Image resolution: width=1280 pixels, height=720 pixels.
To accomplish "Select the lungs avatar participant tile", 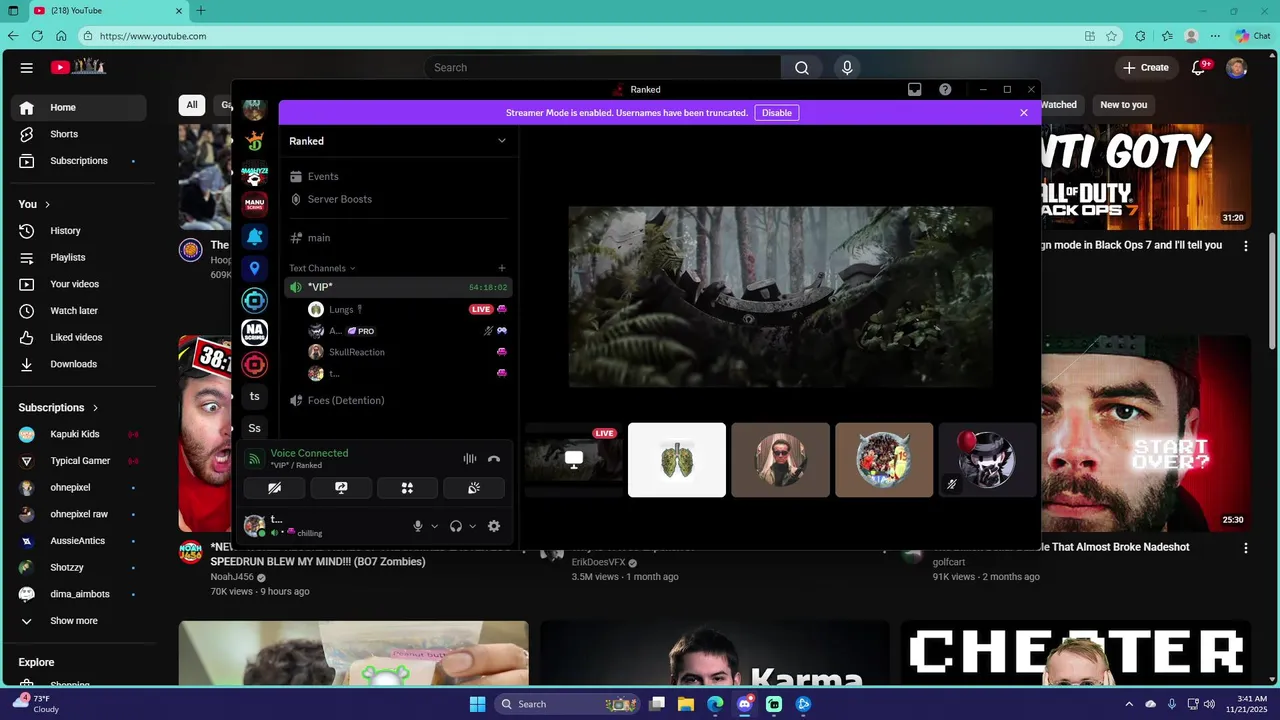I will pyautogui.click(x=677, y=460).
